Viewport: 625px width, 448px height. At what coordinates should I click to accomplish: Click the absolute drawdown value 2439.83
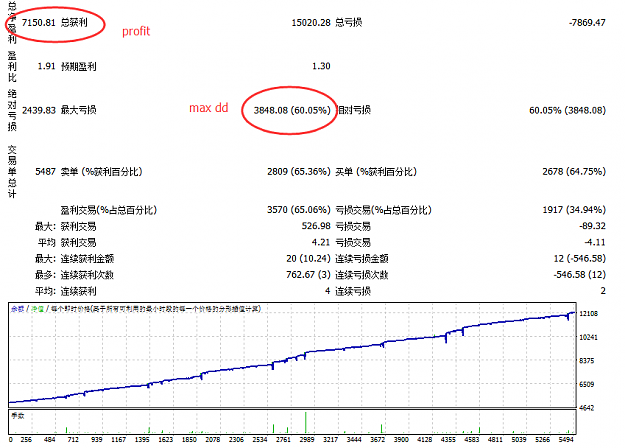pos(39,110)
